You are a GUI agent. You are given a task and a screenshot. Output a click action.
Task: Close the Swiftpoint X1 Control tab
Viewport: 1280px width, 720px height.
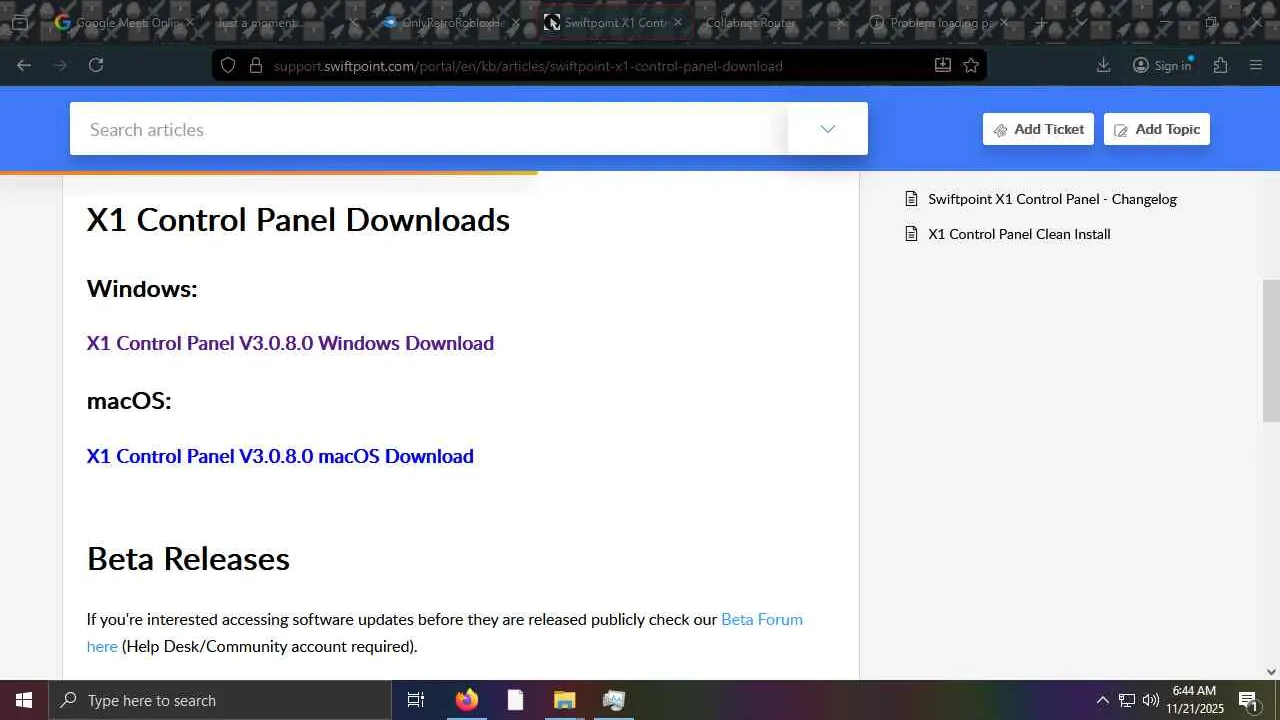coord(678,22)
